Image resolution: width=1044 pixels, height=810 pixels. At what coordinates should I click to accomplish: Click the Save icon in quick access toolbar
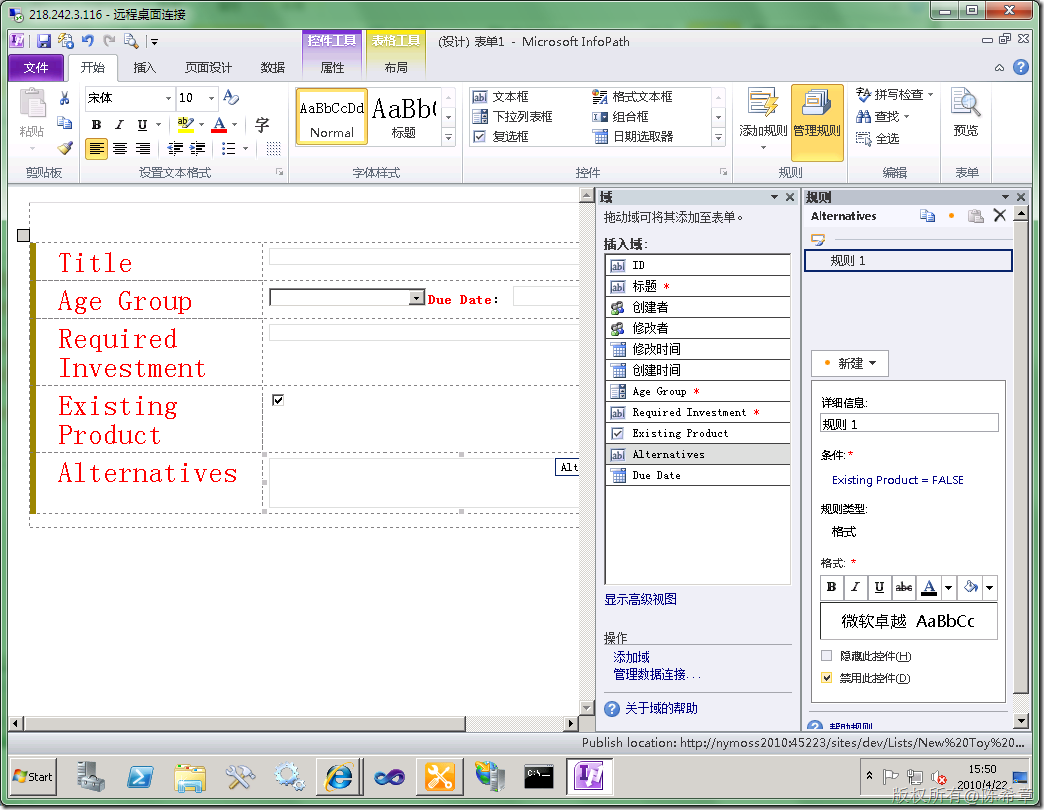click(x=44, y=41)
